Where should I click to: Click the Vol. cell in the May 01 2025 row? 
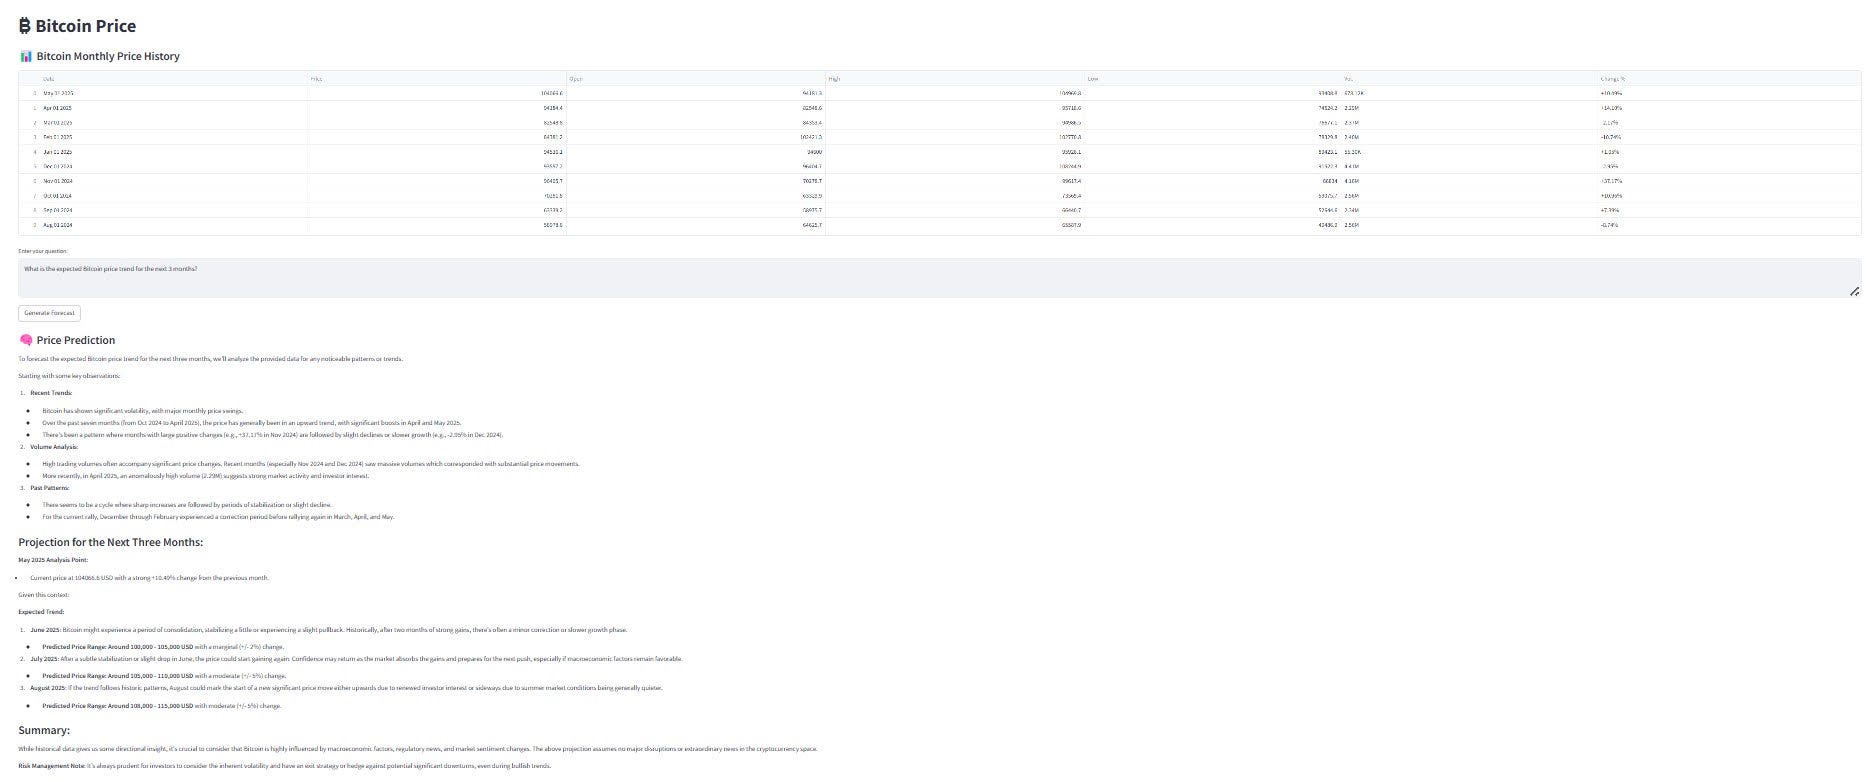pos(1470,93)
